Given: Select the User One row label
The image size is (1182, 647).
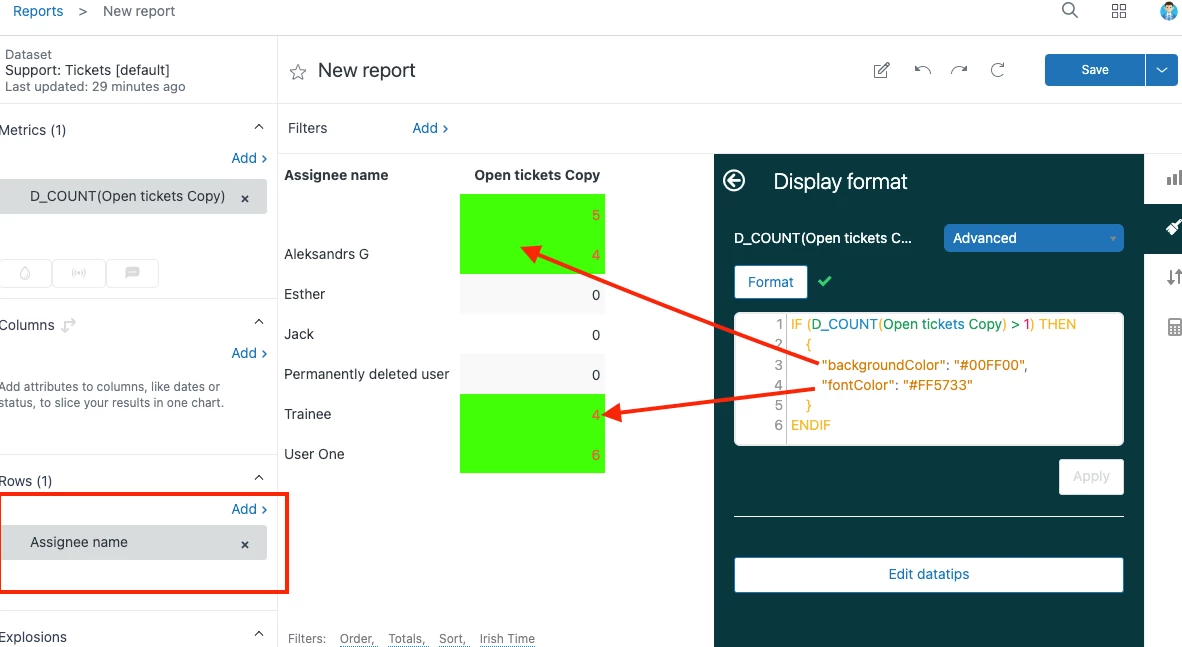Looking at the screenshot, I should [x=314, y=454].
